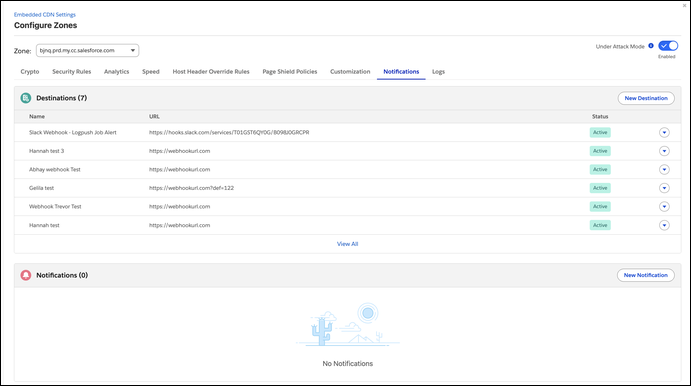691x386 pixels.
Task: Open the Analytics tab
Action: (x=116, y=71)
